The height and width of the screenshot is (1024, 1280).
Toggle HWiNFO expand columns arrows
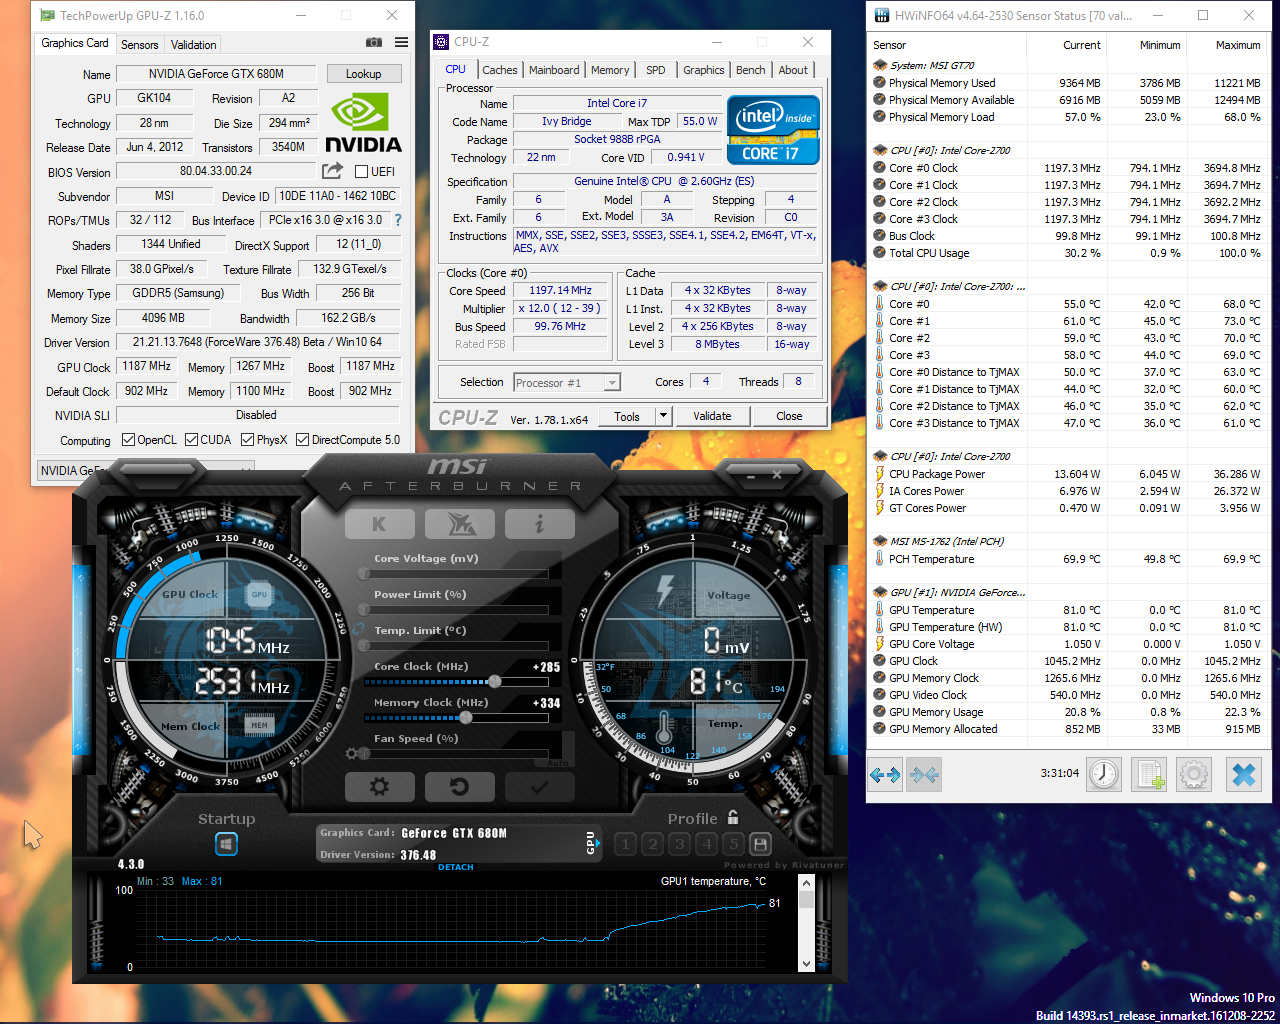[885, 774]
